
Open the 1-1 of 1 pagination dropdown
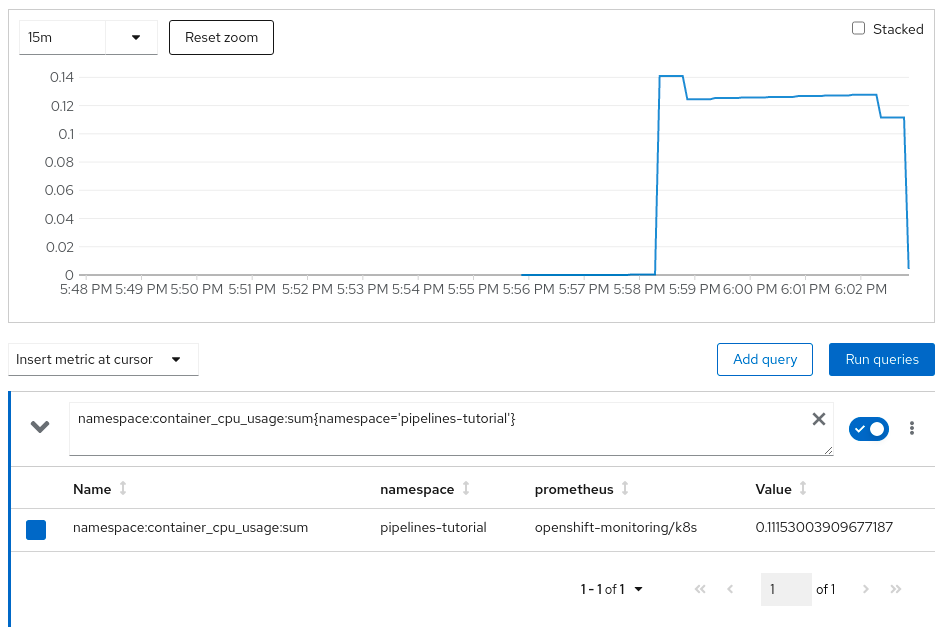pos(612,589)
